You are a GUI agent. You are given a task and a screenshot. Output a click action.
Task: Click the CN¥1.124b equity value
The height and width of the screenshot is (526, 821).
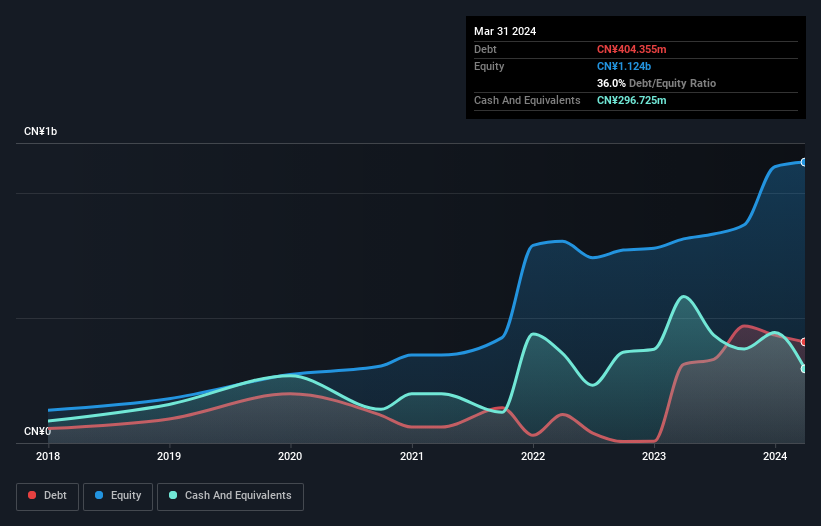coord(624,66)
